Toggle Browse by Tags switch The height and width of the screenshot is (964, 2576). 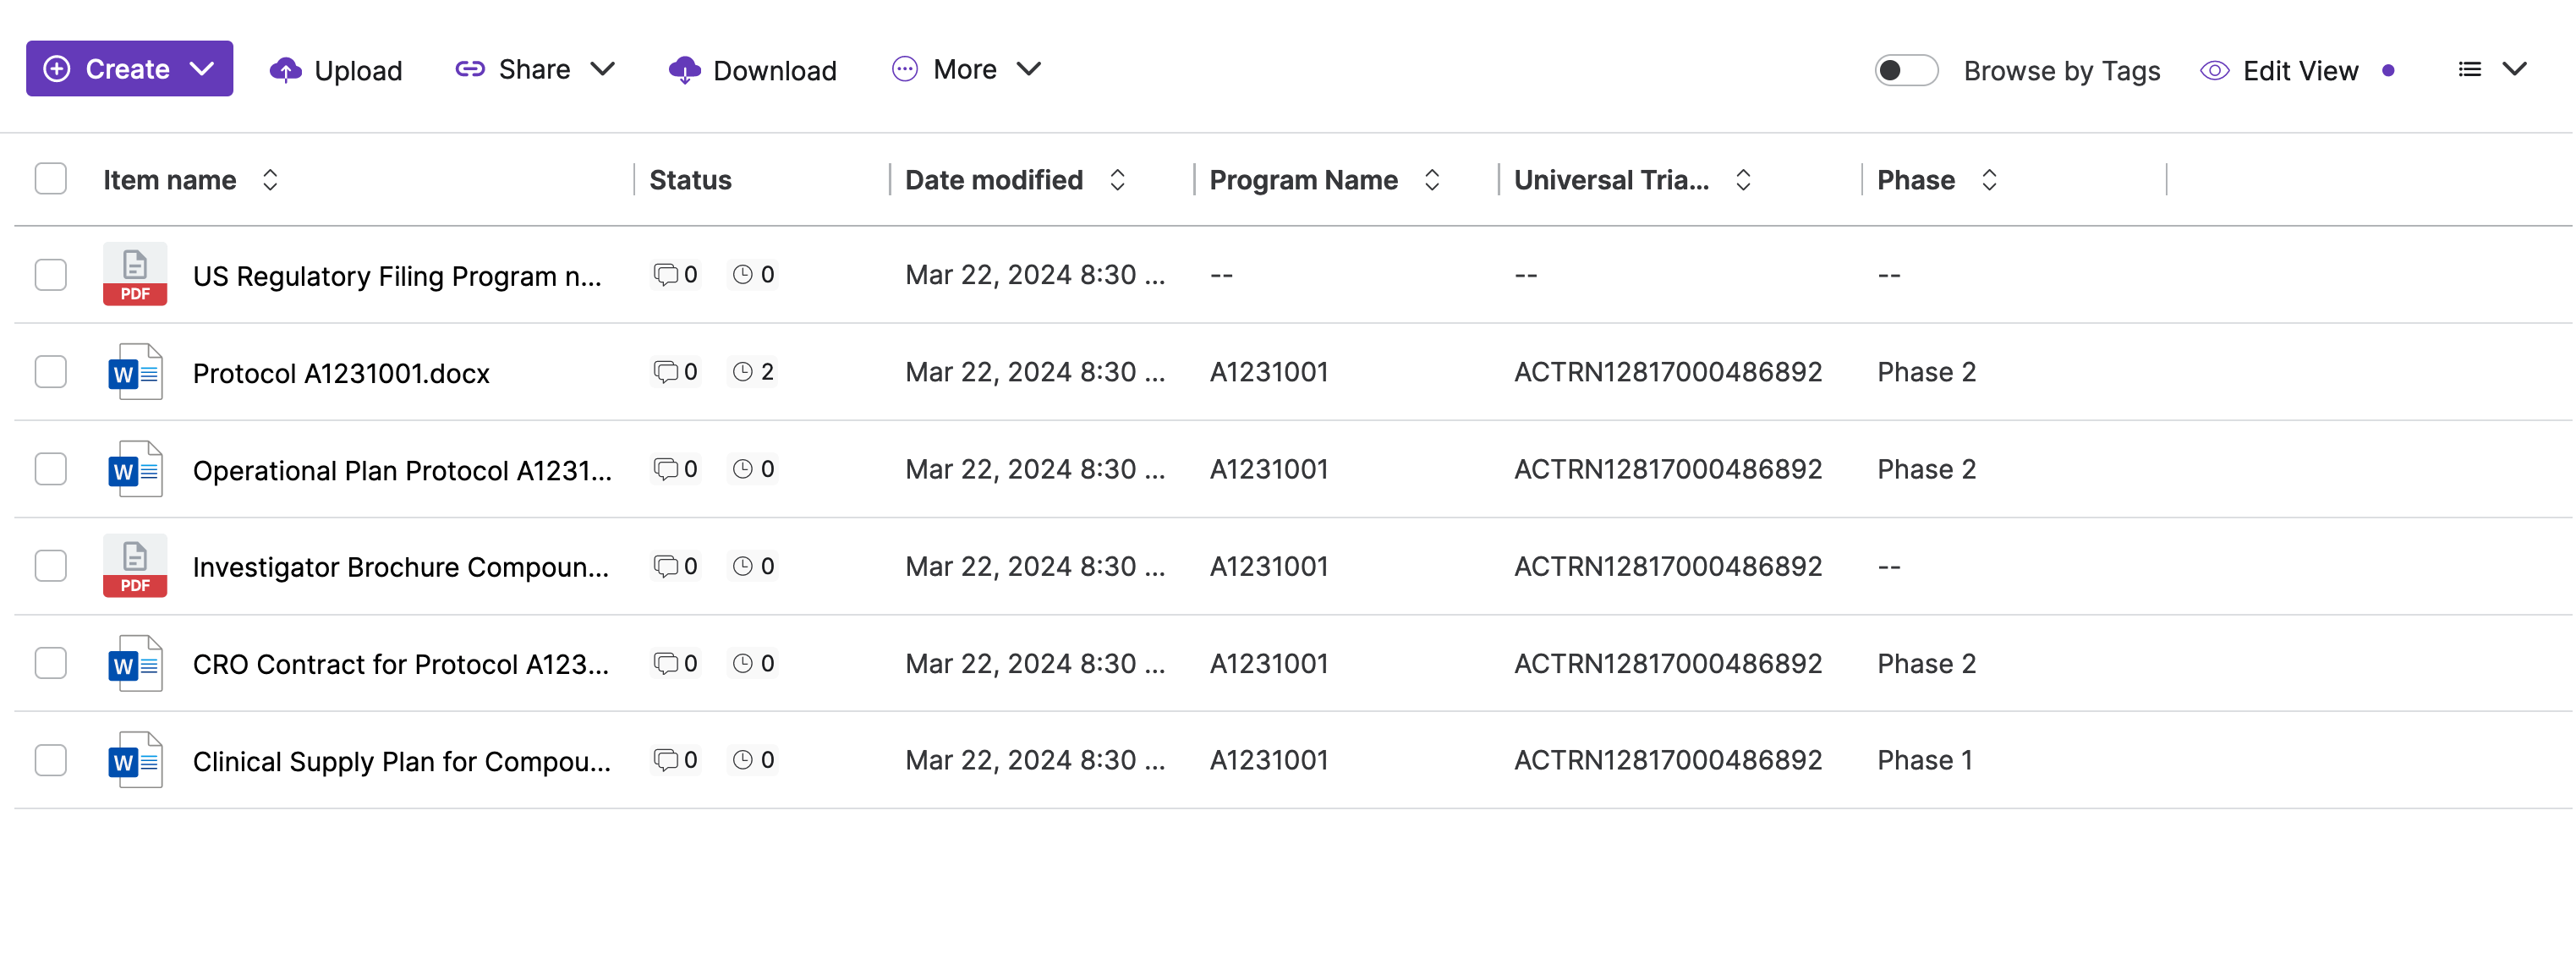1905,70
